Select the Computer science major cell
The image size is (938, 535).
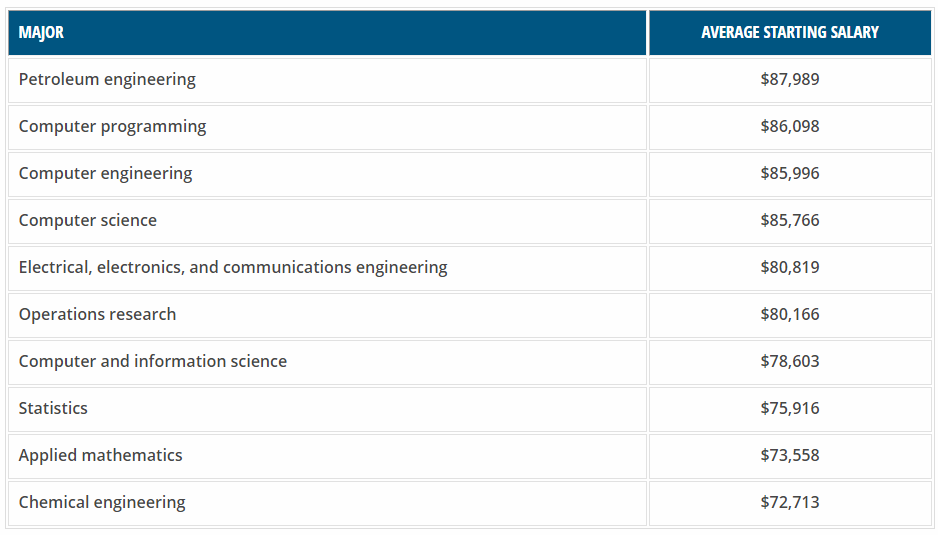pyautogui.click(x=88, y=220)
